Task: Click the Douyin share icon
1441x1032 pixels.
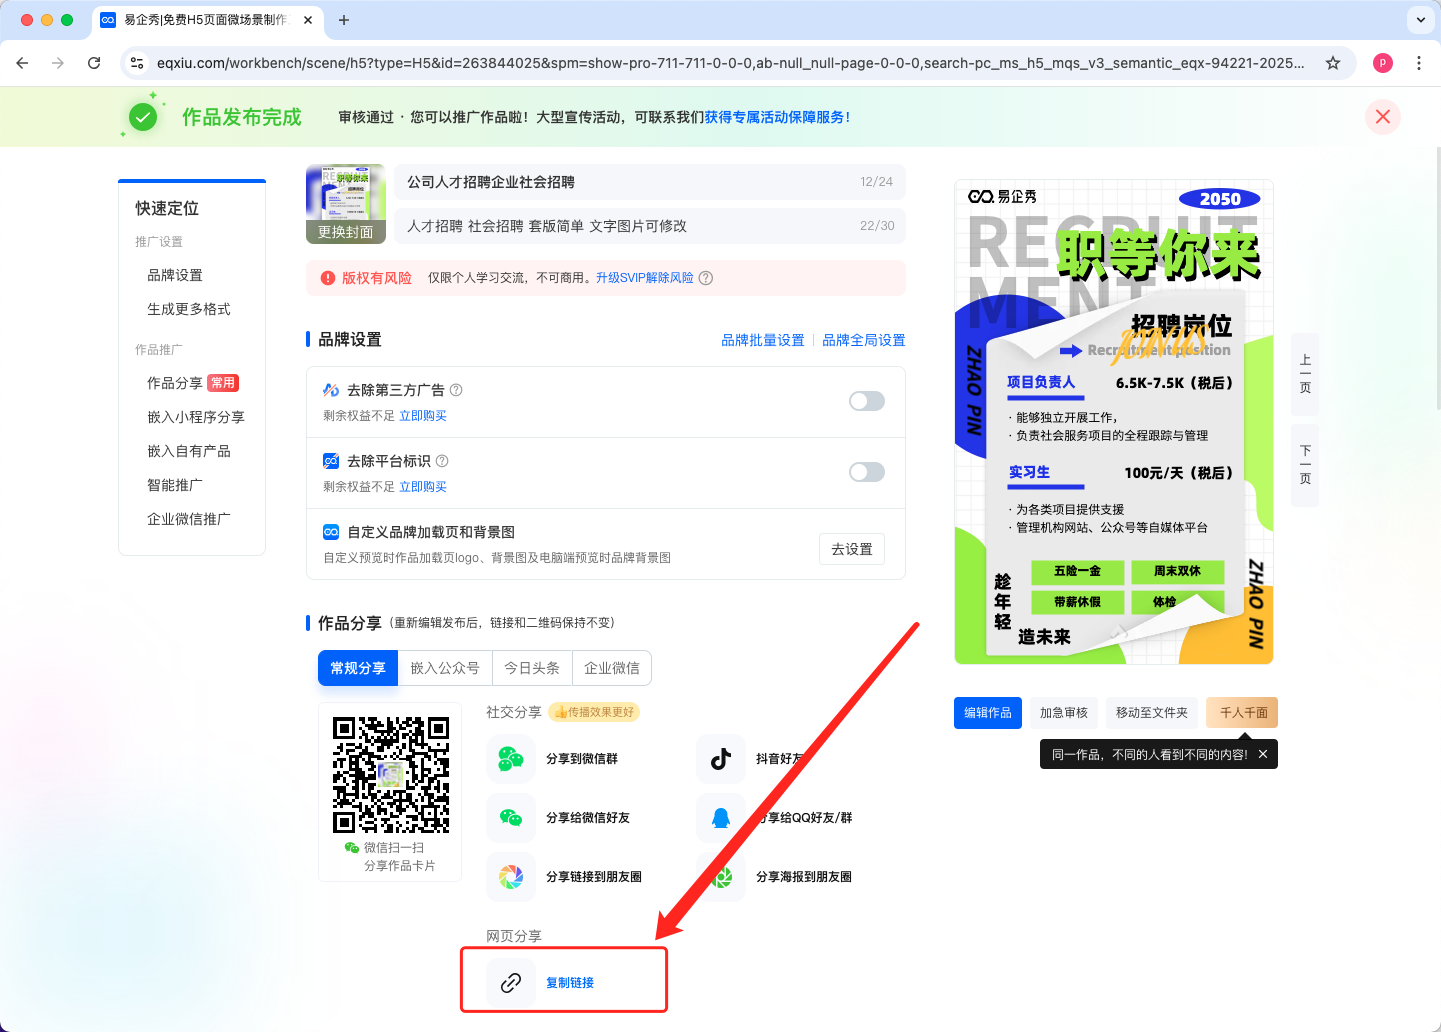Action: (x=721, y=759)
